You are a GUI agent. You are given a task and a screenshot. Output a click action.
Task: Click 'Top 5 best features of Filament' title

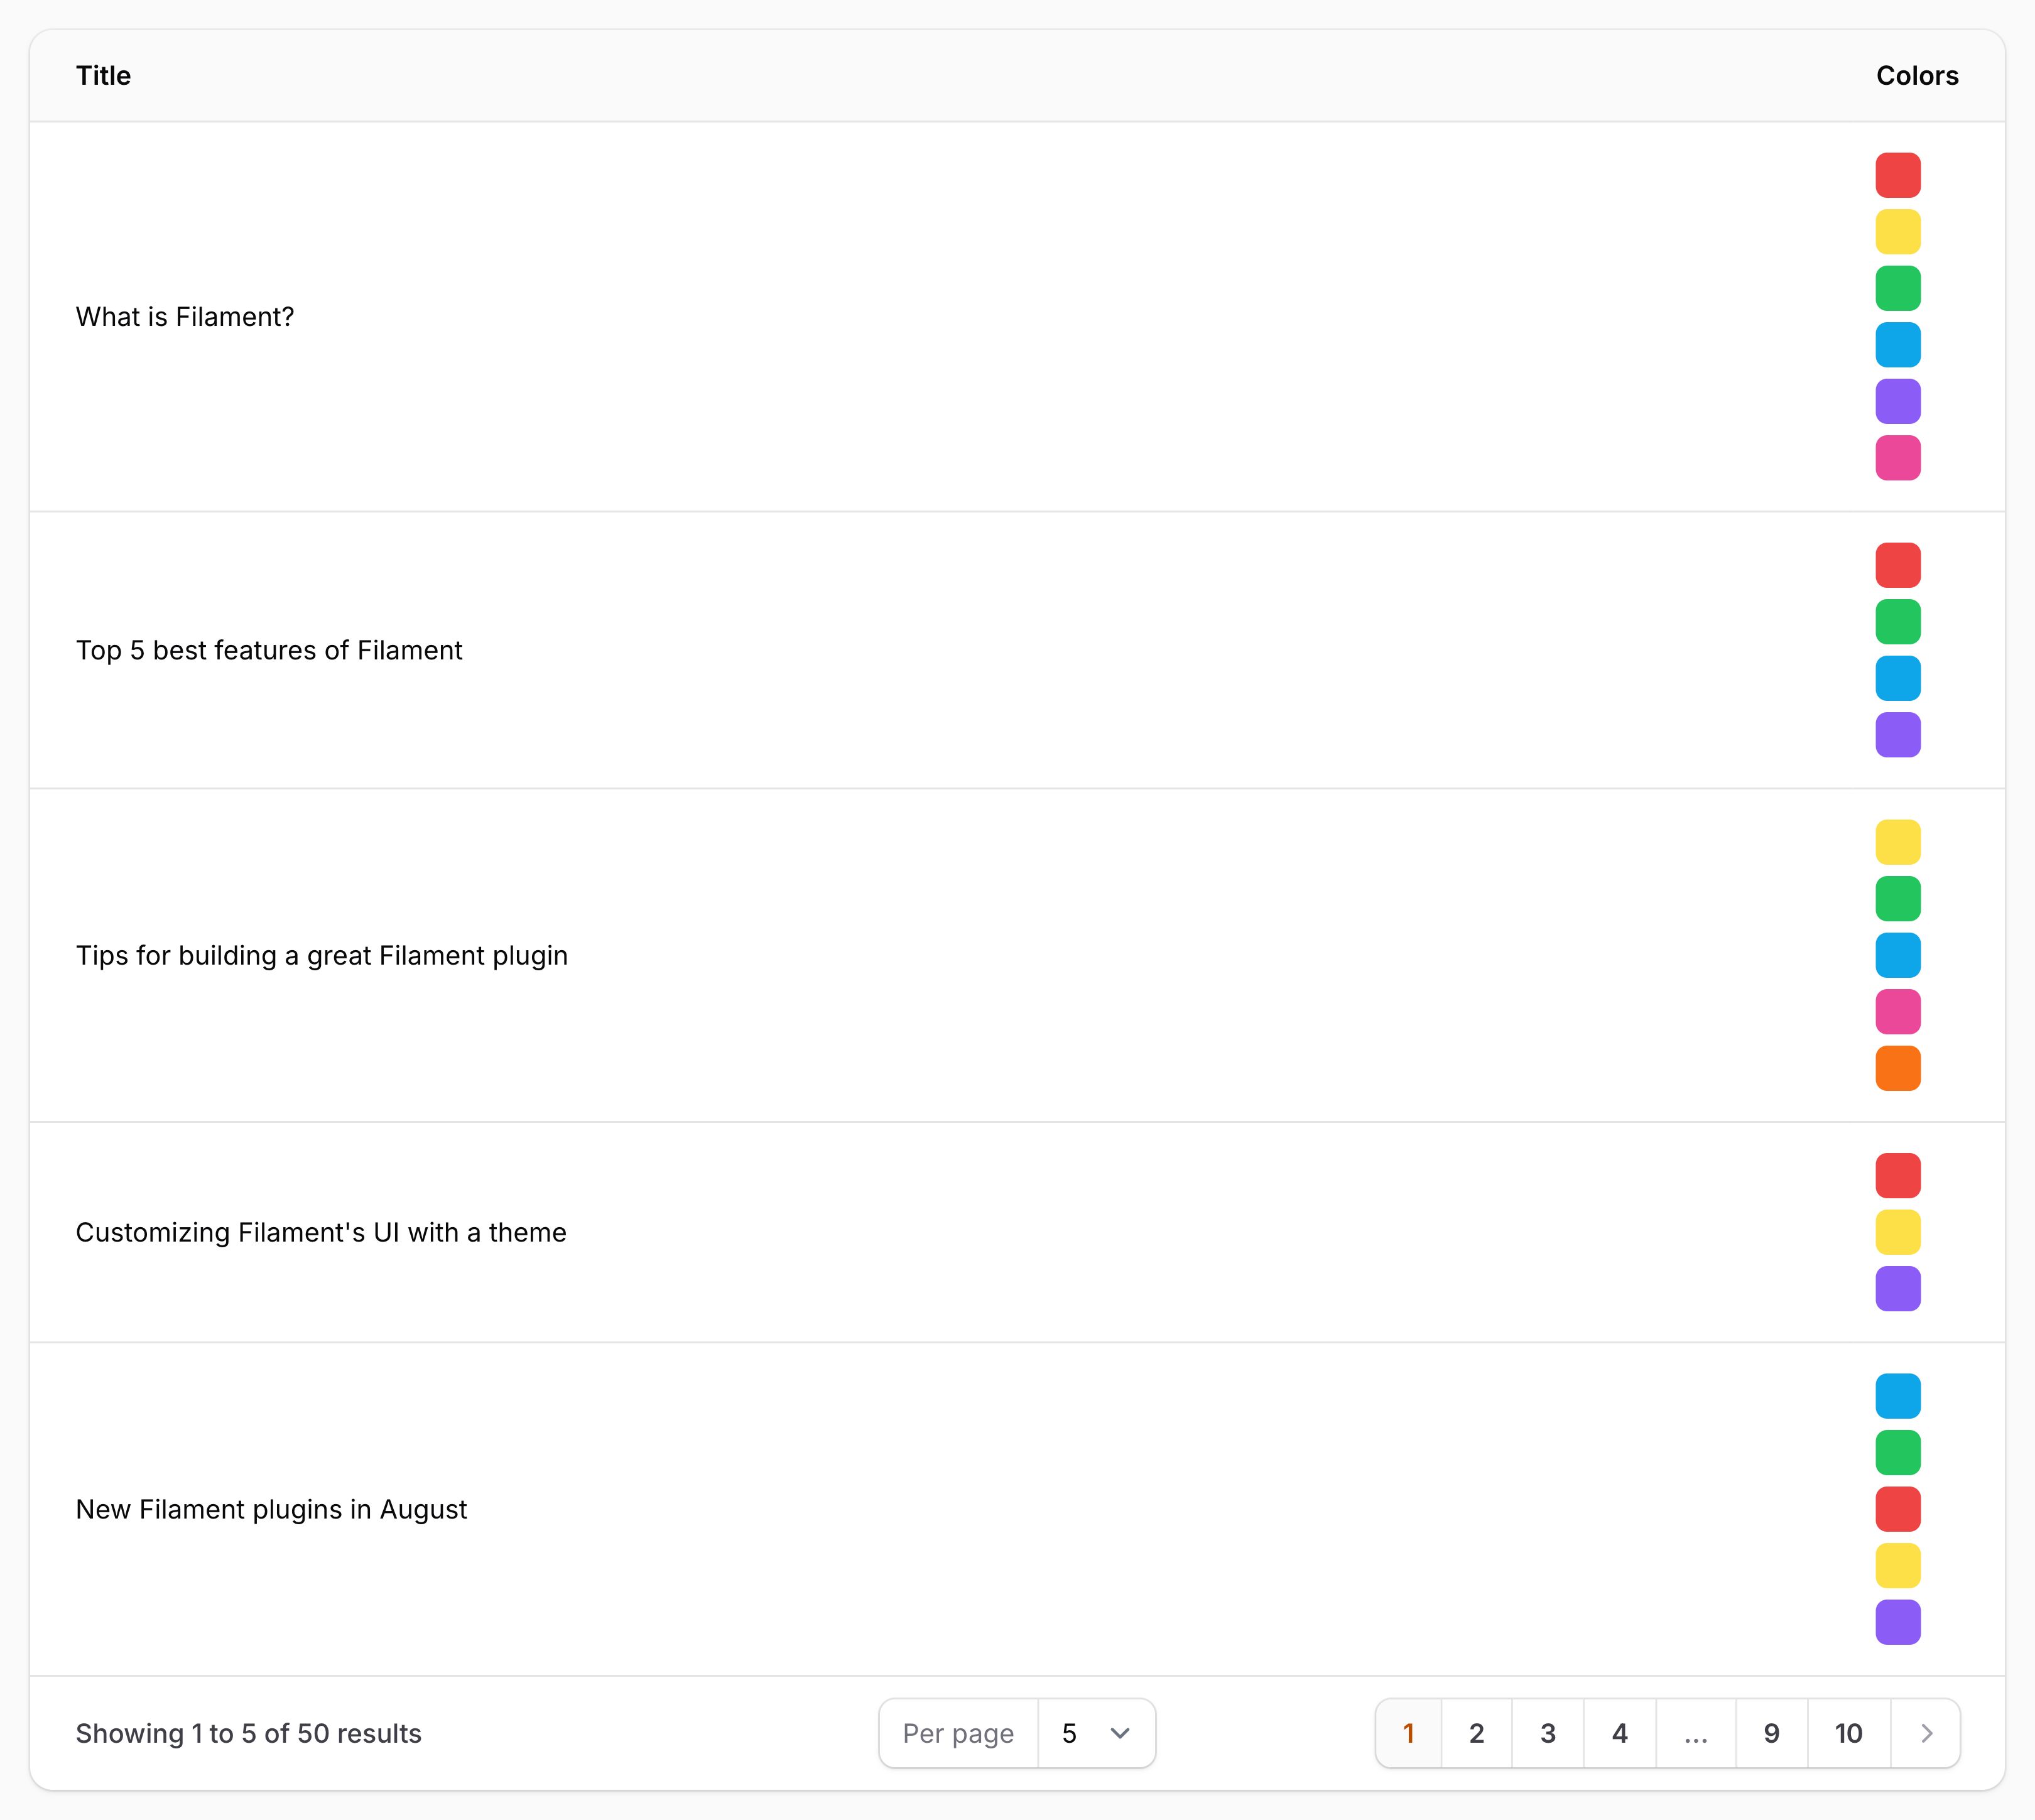pyautogui.click(x=269, y=650)
